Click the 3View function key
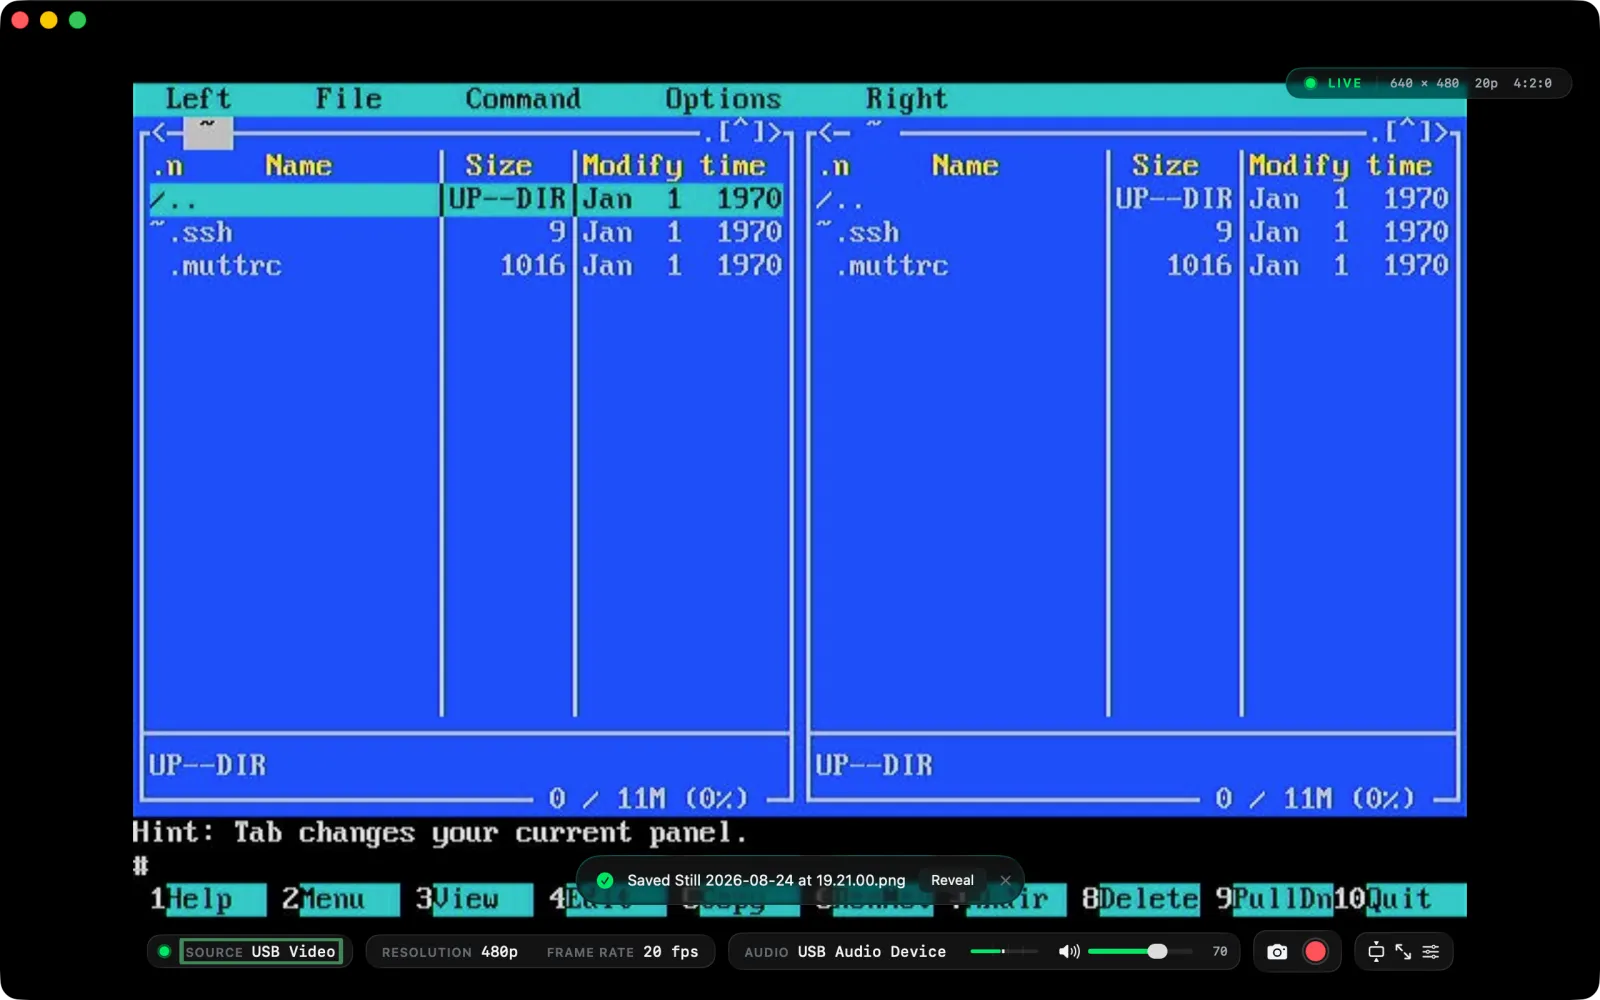This screenshot has height=1000, width=1600. [x=474, y=899]
